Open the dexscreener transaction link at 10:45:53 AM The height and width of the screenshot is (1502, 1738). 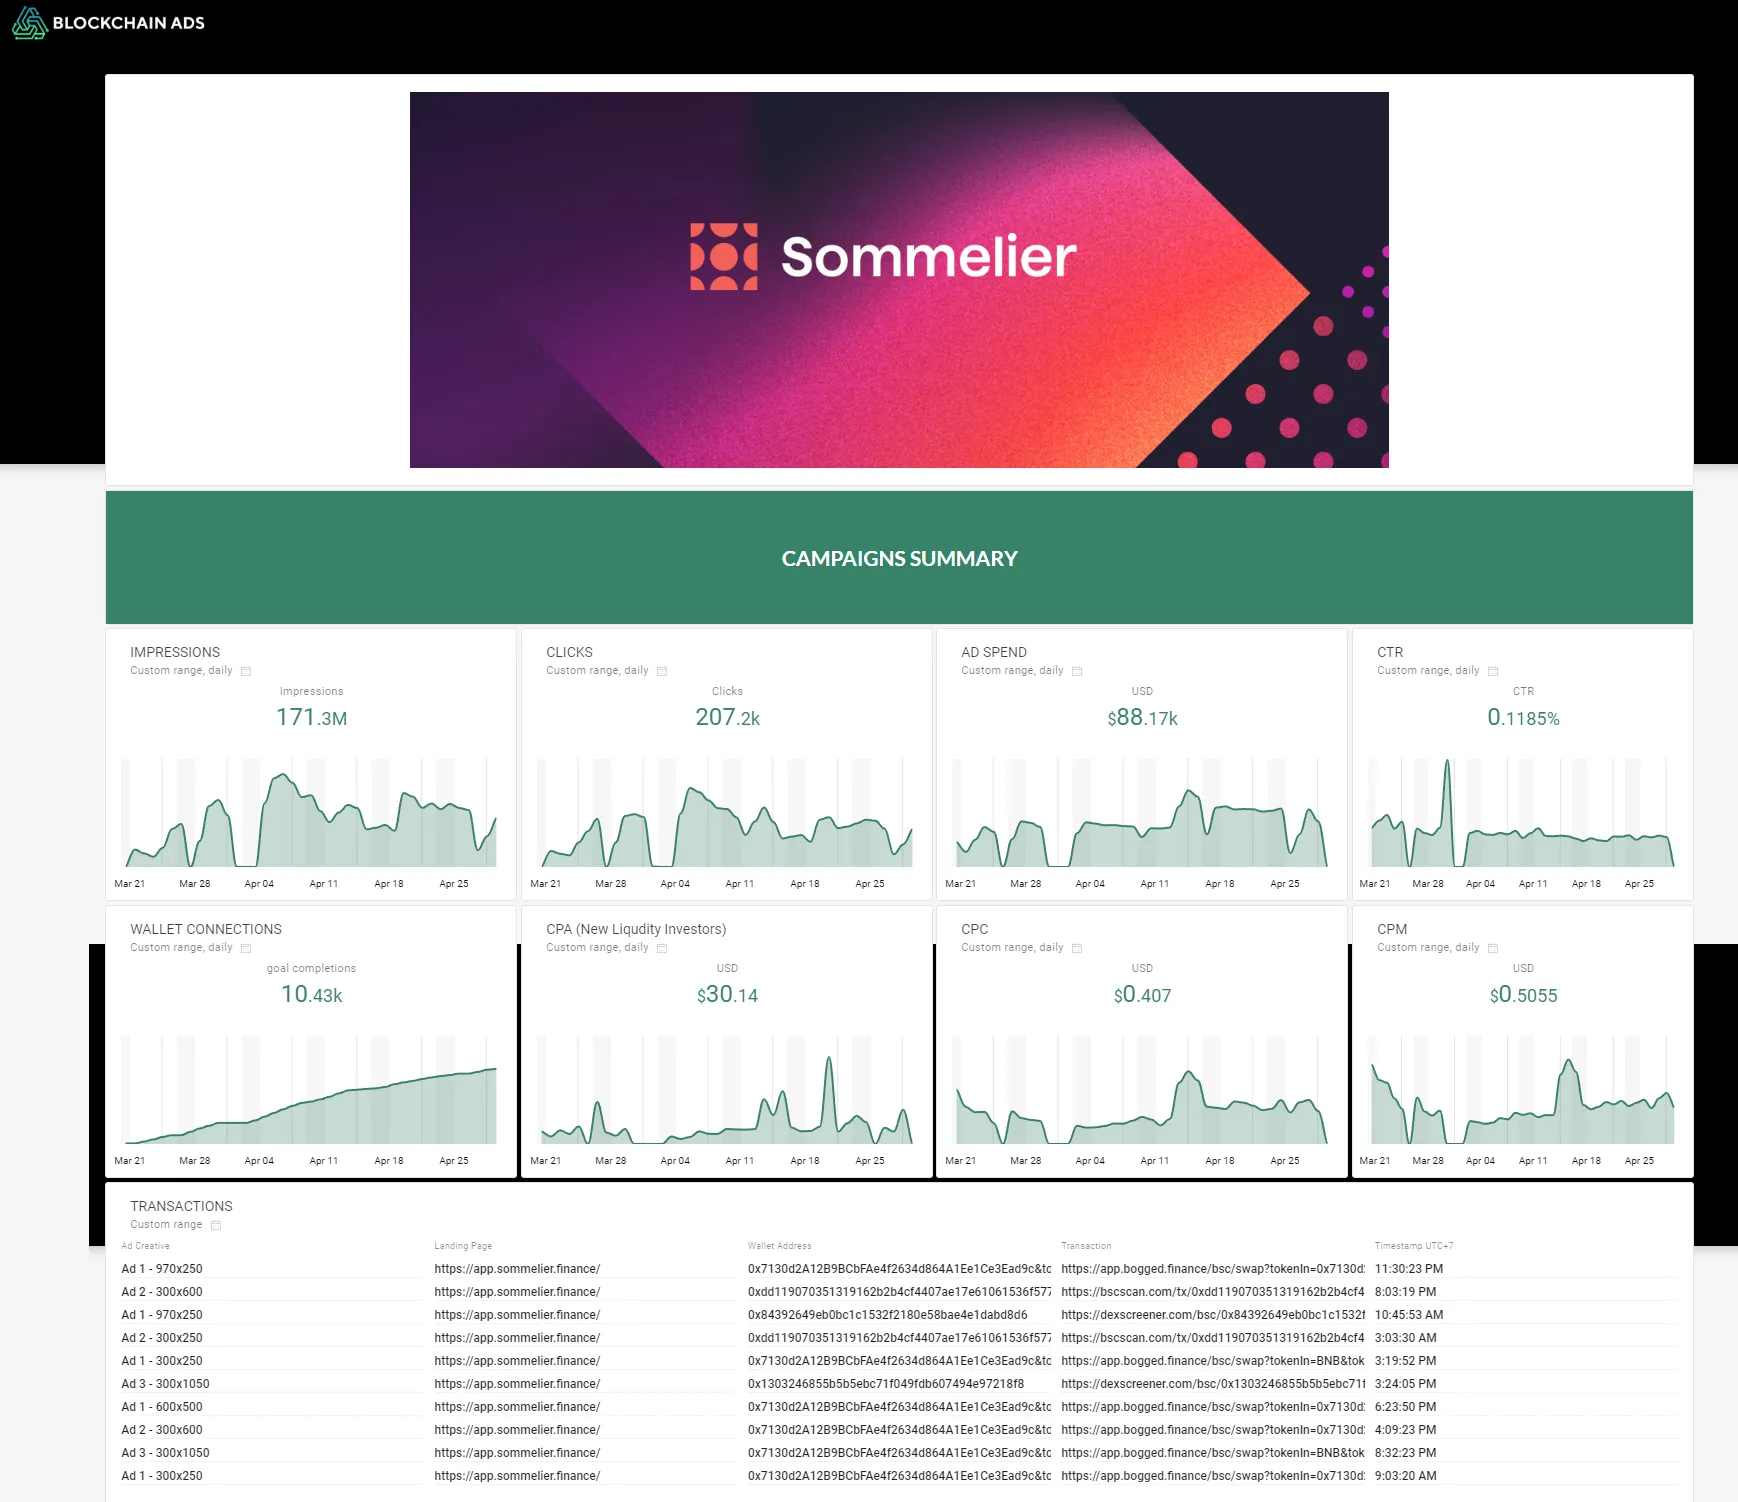tap(1213, 1315)
